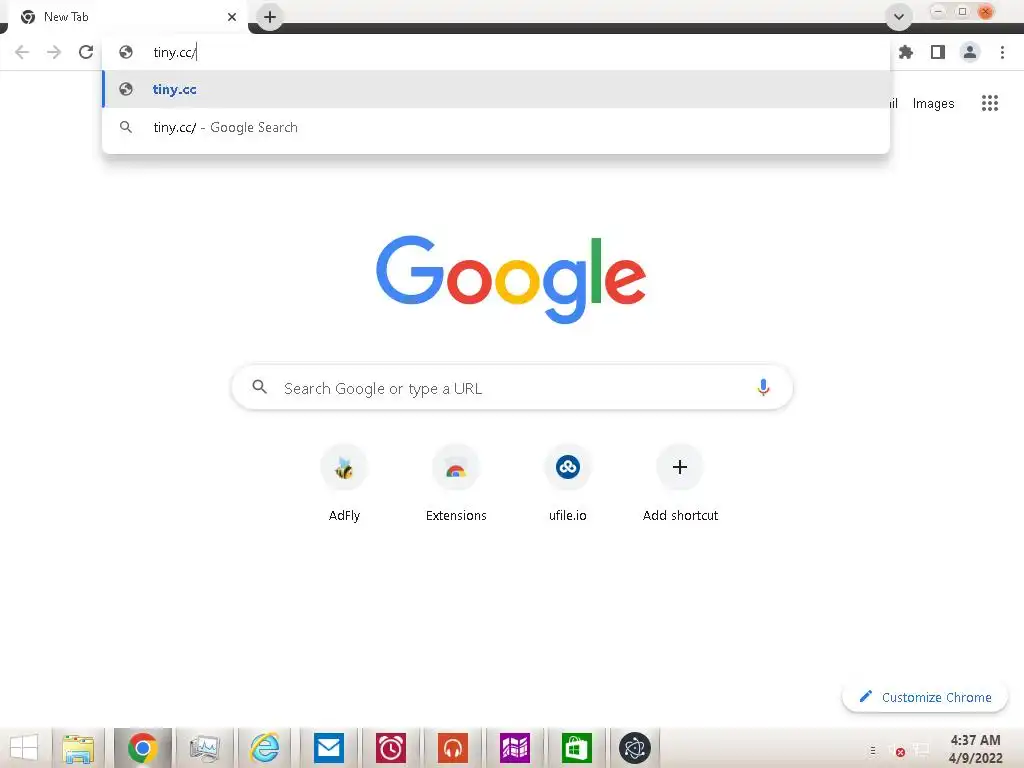Open File Explorer from the taskbar
Viewport: 1024px width, 768px height.
pos(78,748)
